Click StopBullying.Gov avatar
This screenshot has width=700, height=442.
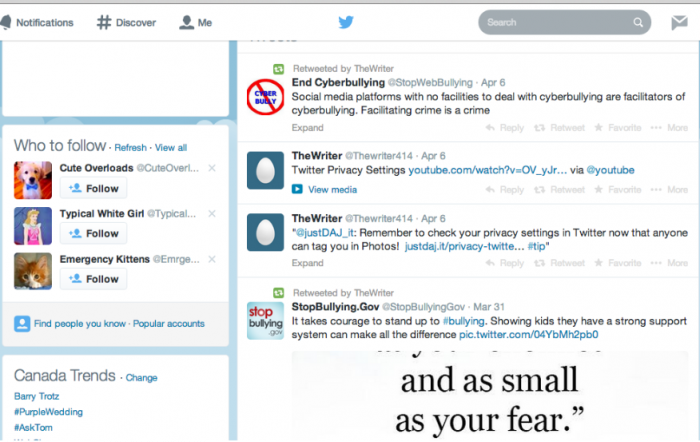pos(266,321)
